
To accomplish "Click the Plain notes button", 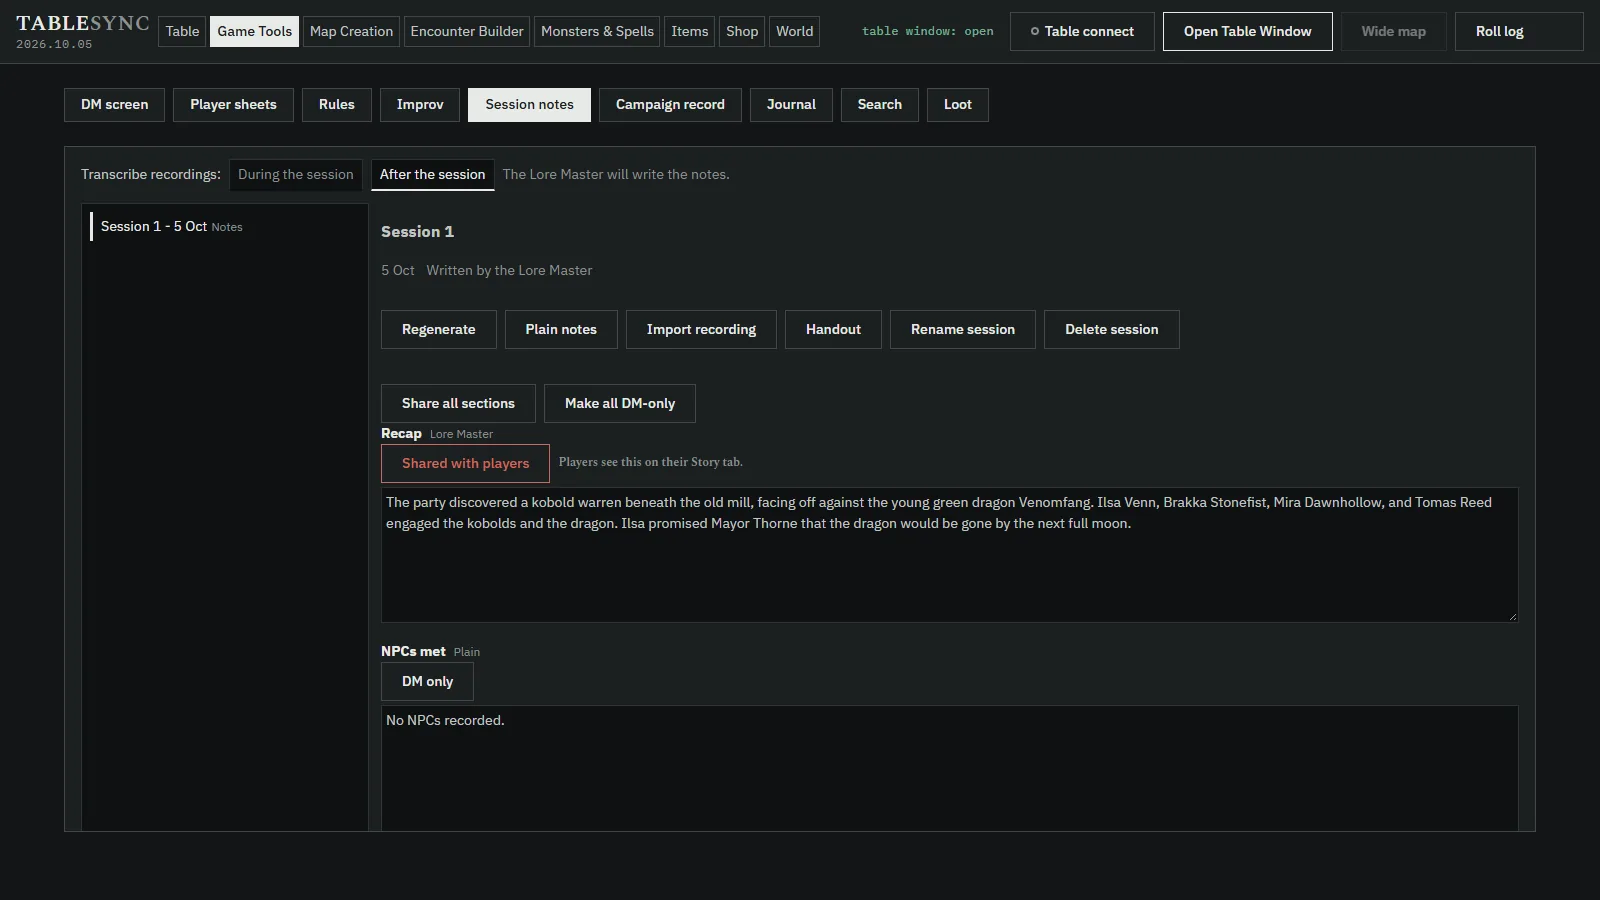I will (561, 329).
